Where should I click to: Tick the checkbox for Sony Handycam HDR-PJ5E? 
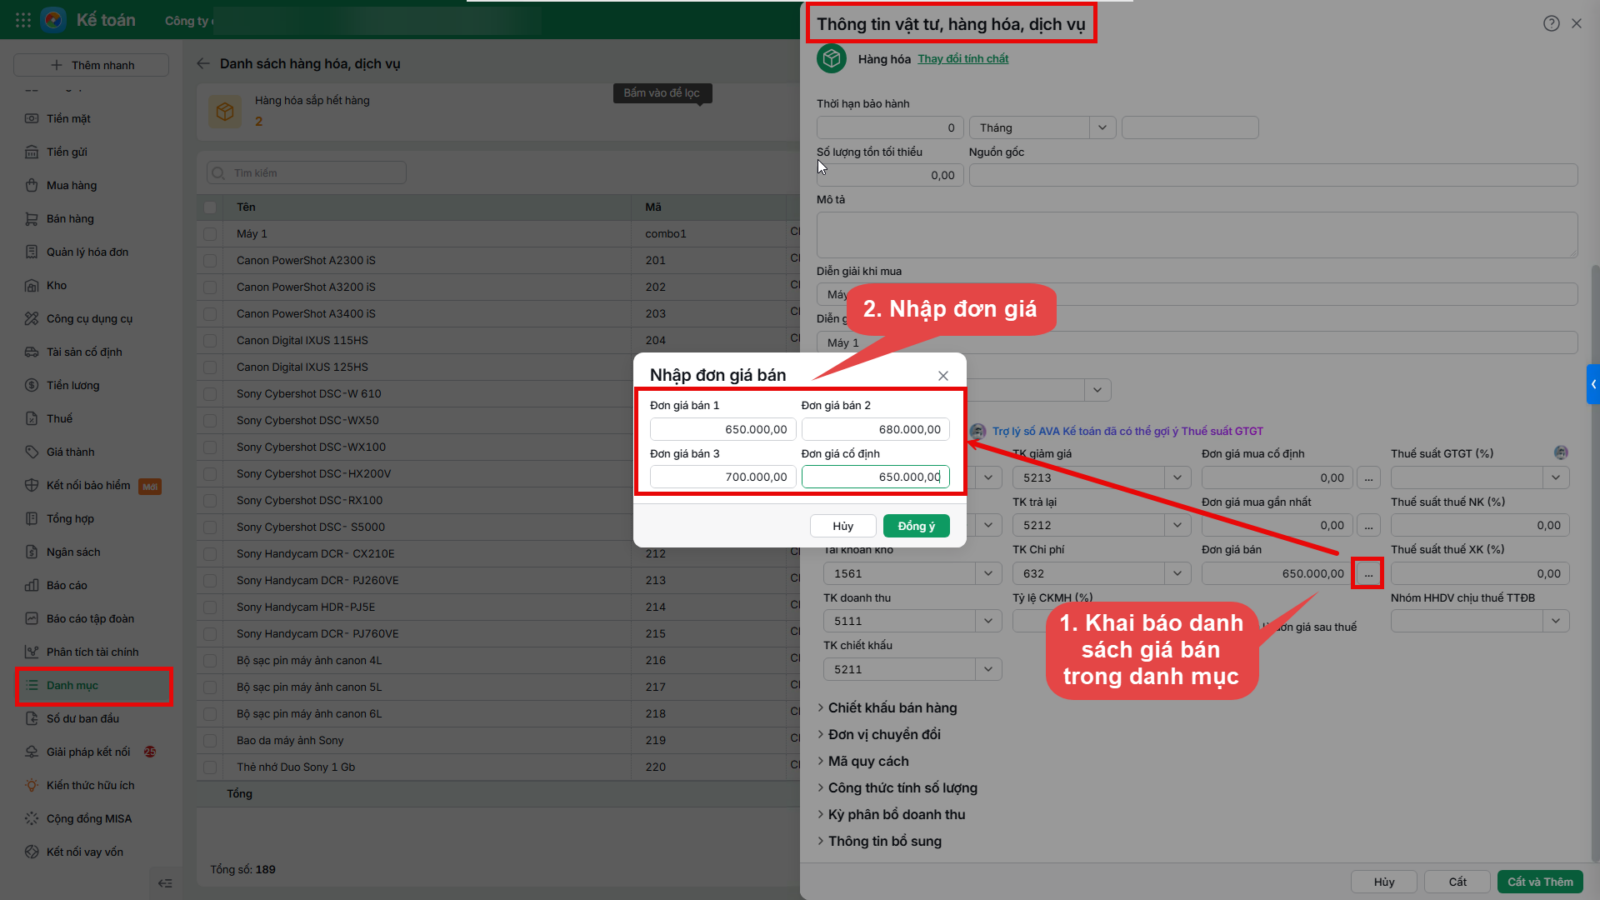click(x=210, y=607)
